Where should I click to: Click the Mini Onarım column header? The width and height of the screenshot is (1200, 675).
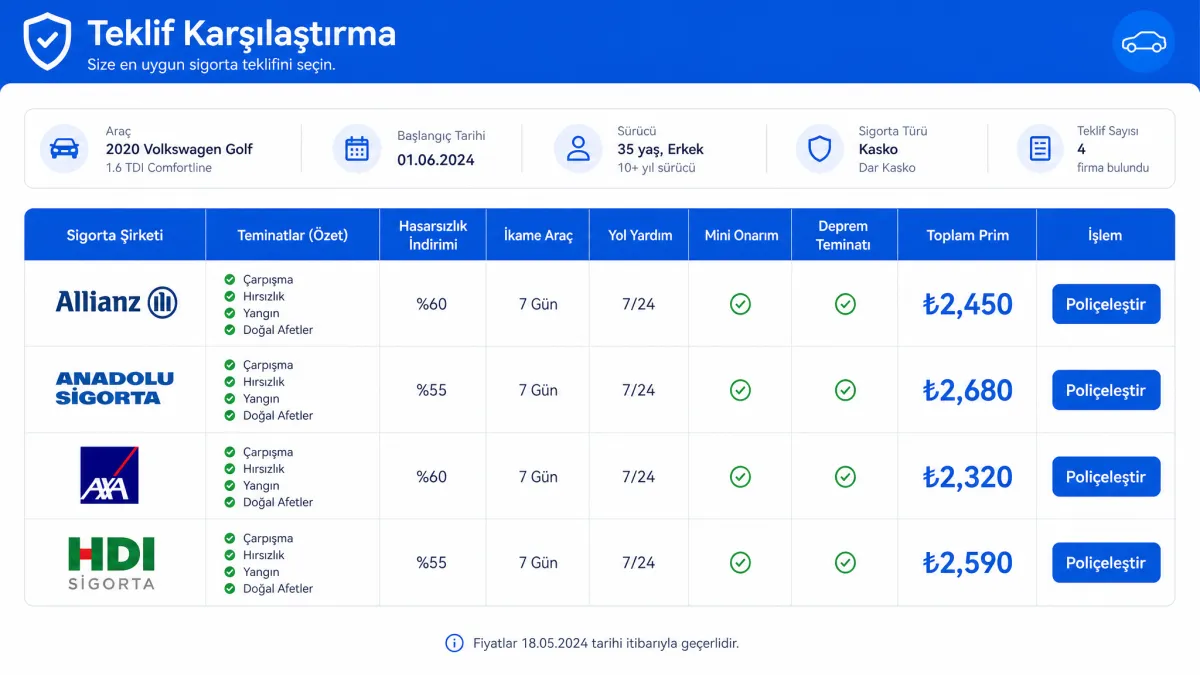coord(741,235)
